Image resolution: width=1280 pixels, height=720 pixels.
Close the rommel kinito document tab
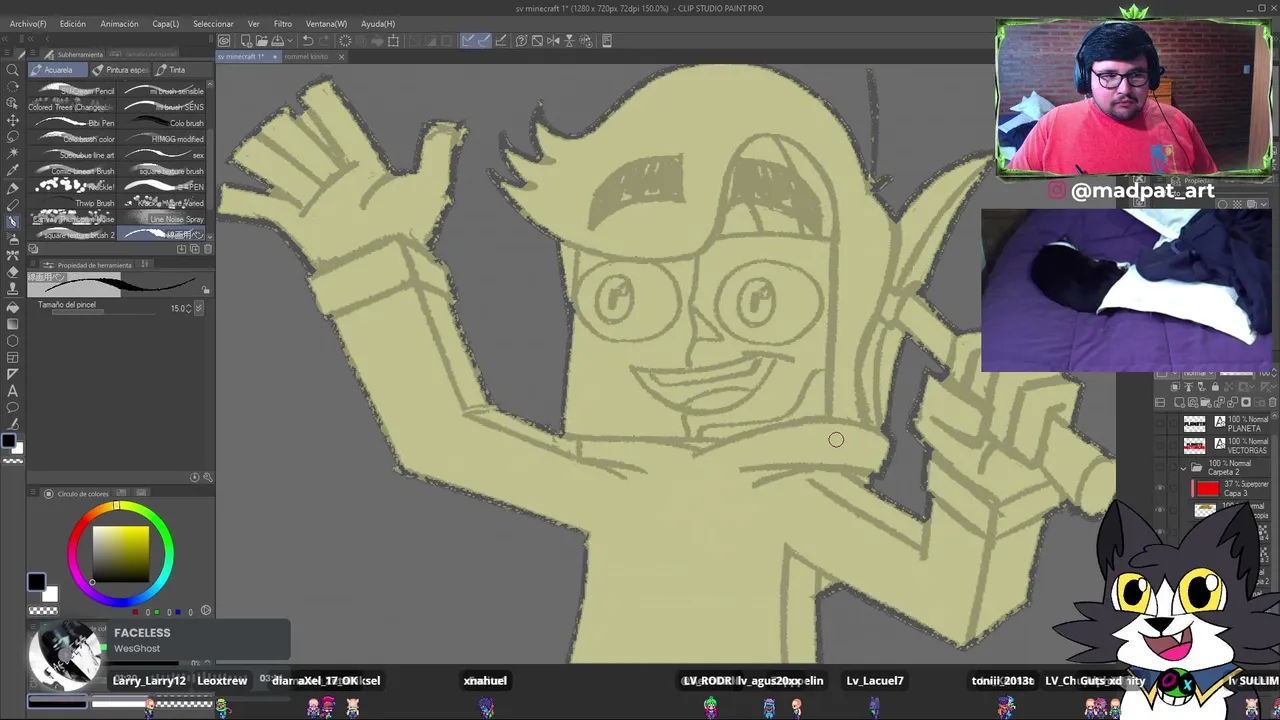pos(341,57)
